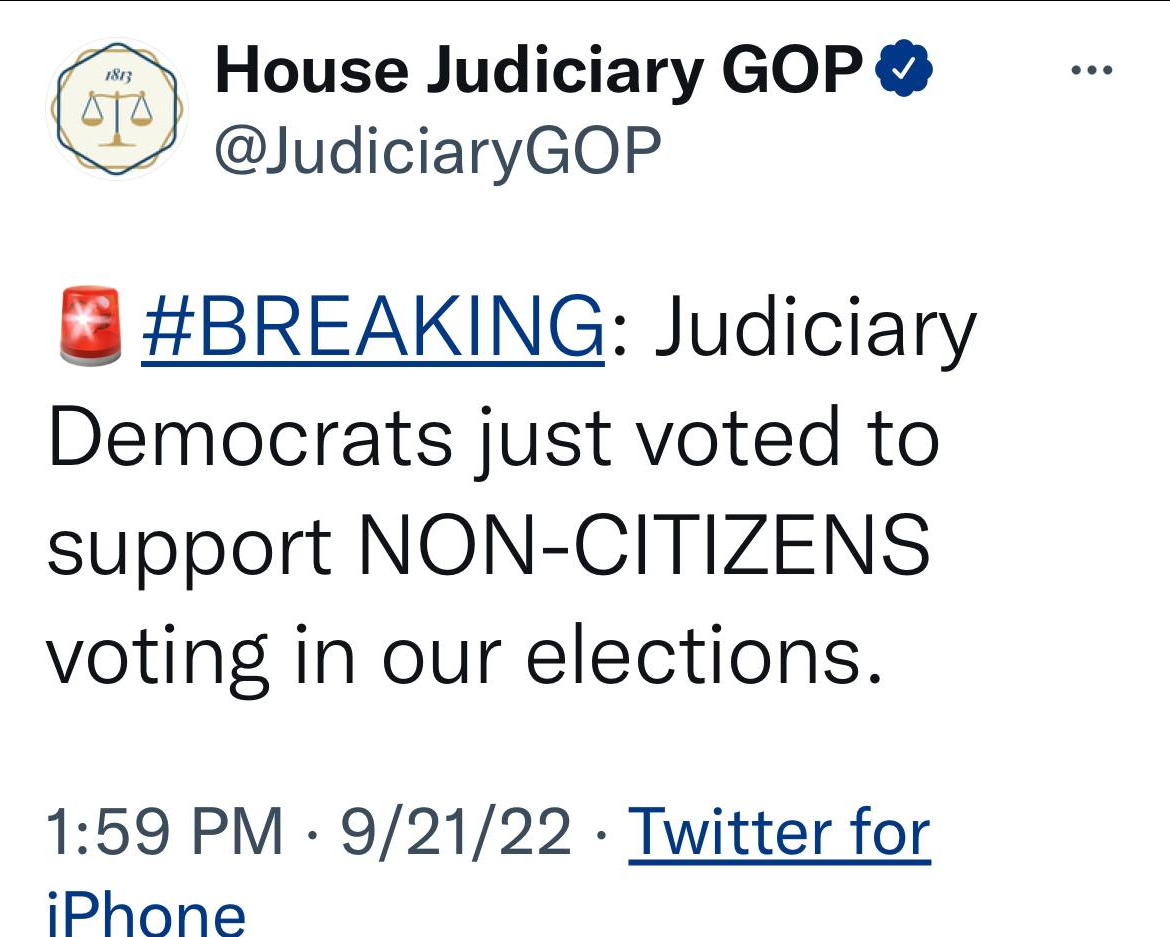
Task: Open the three-dot more options menu
Action: coord(1091,72)
